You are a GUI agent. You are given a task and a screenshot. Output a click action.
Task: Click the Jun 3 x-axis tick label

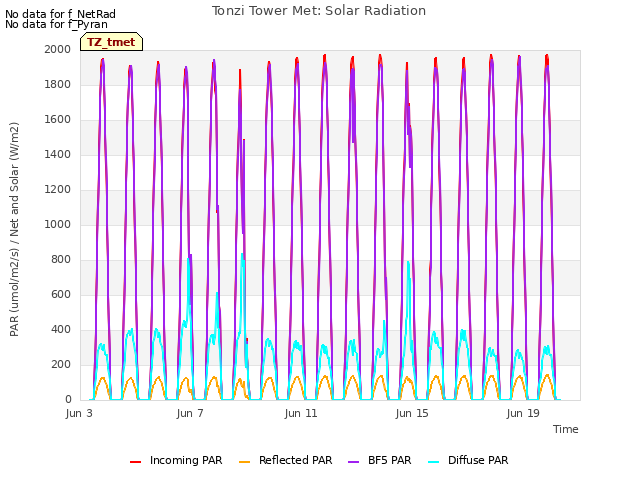(x=79, y=413)
